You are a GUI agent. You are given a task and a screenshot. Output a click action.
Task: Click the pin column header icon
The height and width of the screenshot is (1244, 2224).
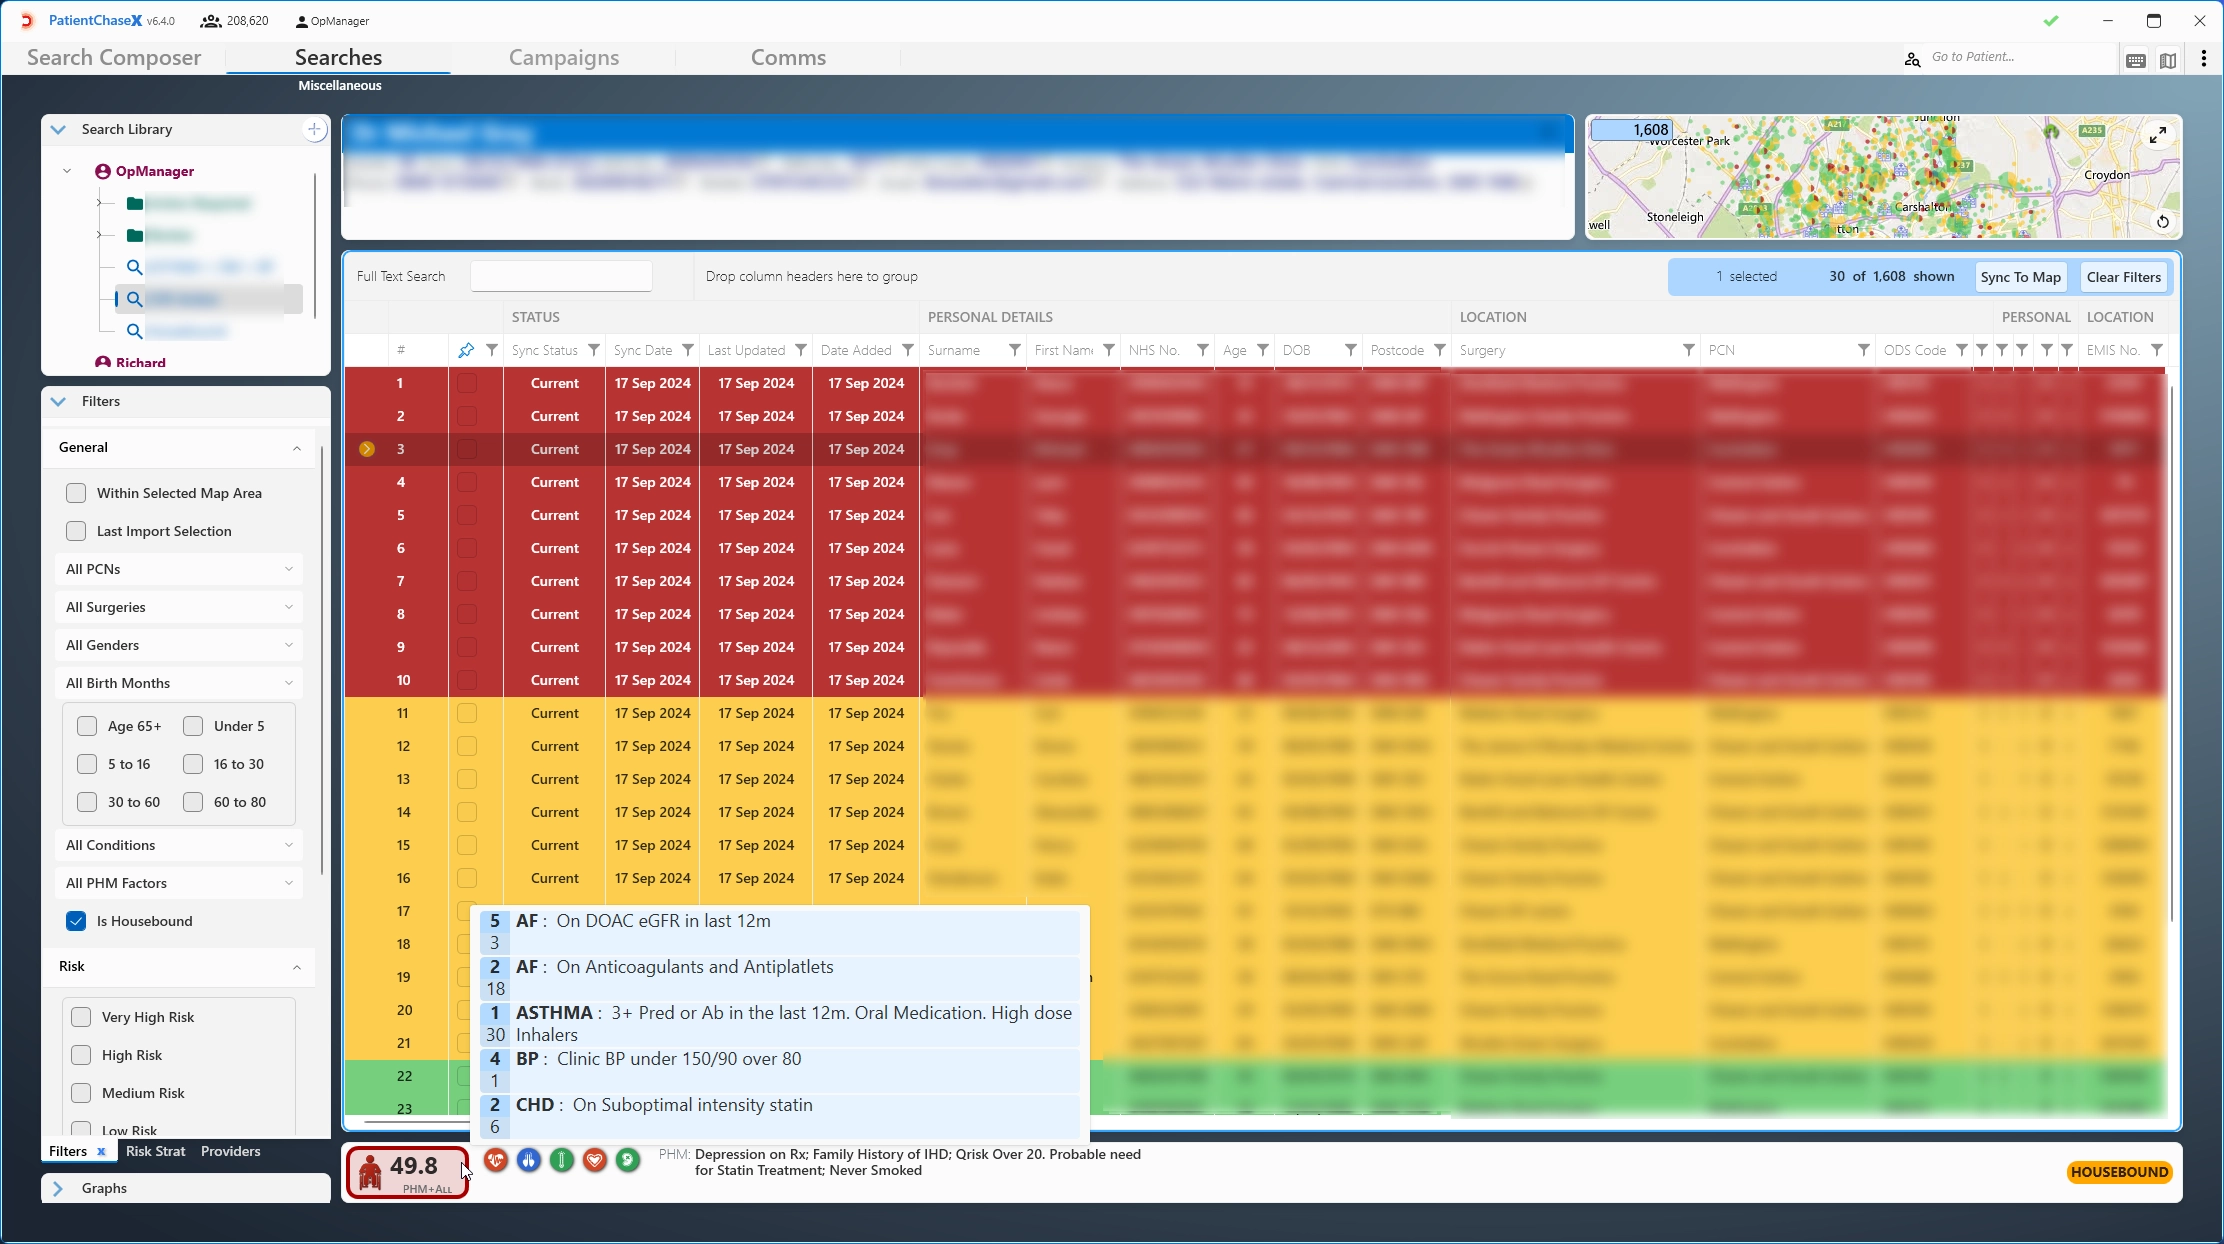coord(466,350)
